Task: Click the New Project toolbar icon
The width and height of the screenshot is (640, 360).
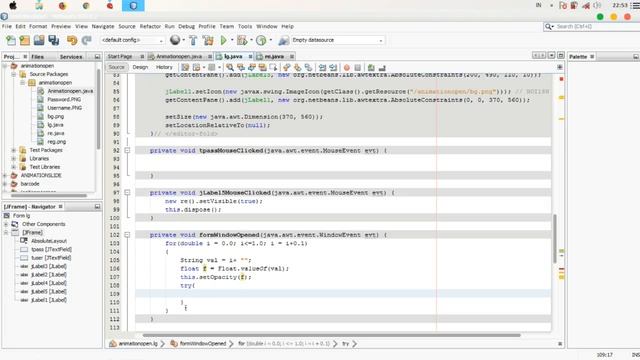Action: tap(25, 40)
